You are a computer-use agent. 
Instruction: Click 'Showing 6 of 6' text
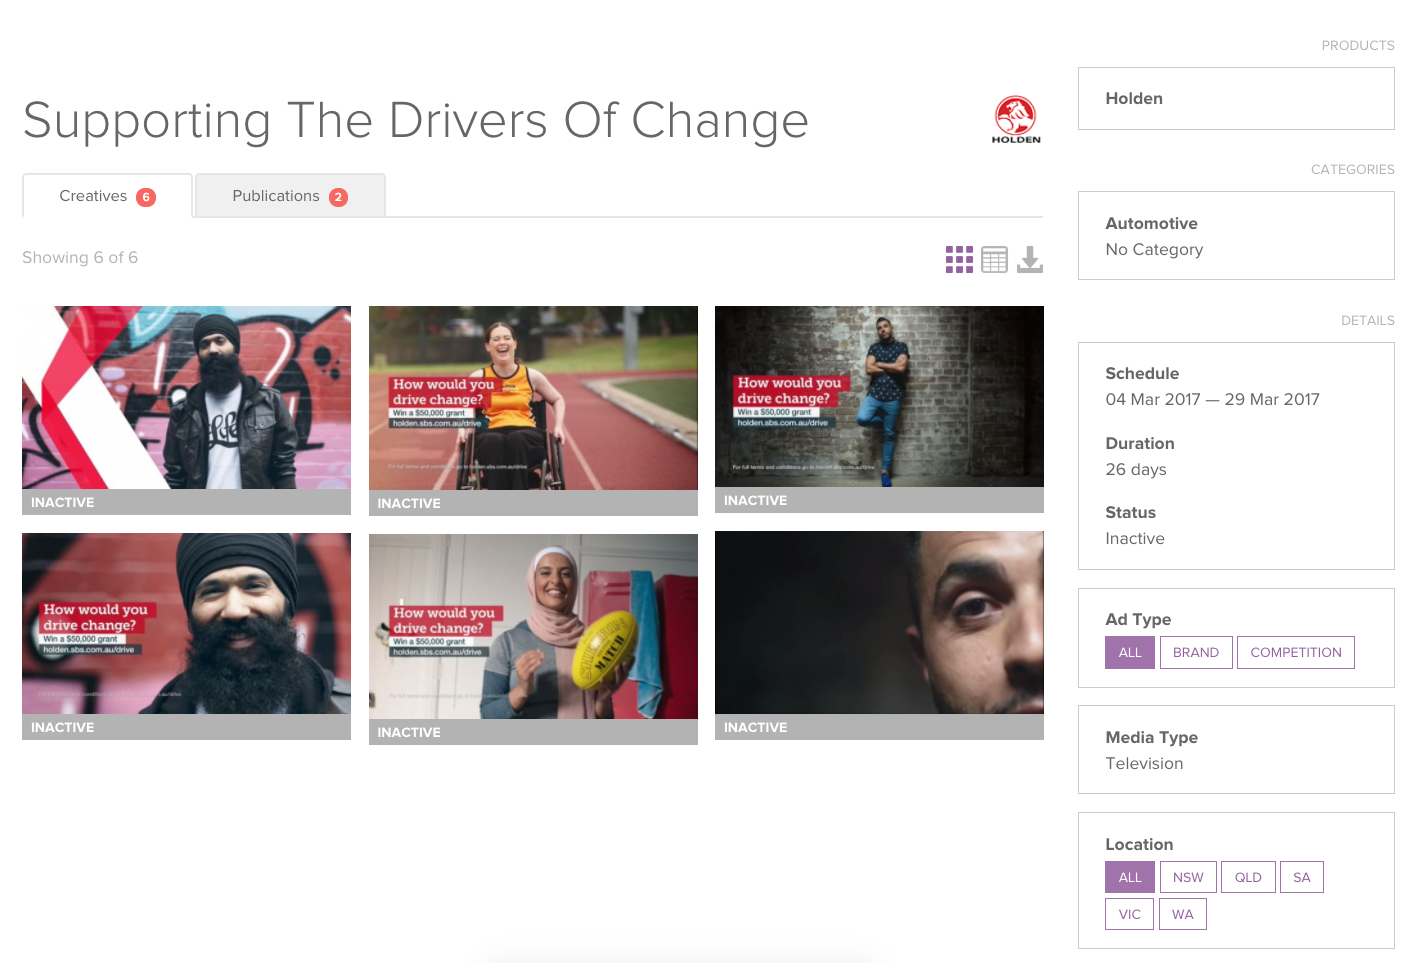point(80,257)
